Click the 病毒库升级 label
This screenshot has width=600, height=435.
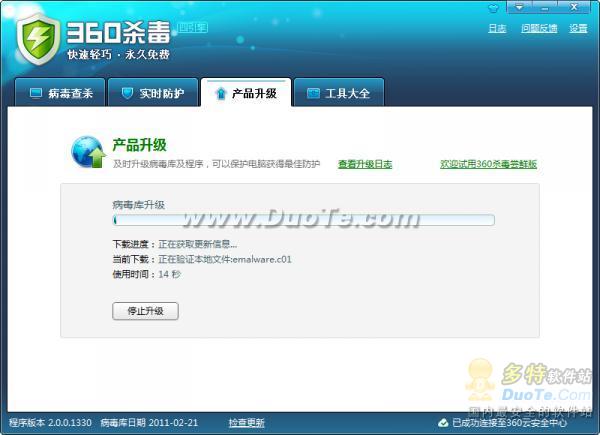[139, 205]
